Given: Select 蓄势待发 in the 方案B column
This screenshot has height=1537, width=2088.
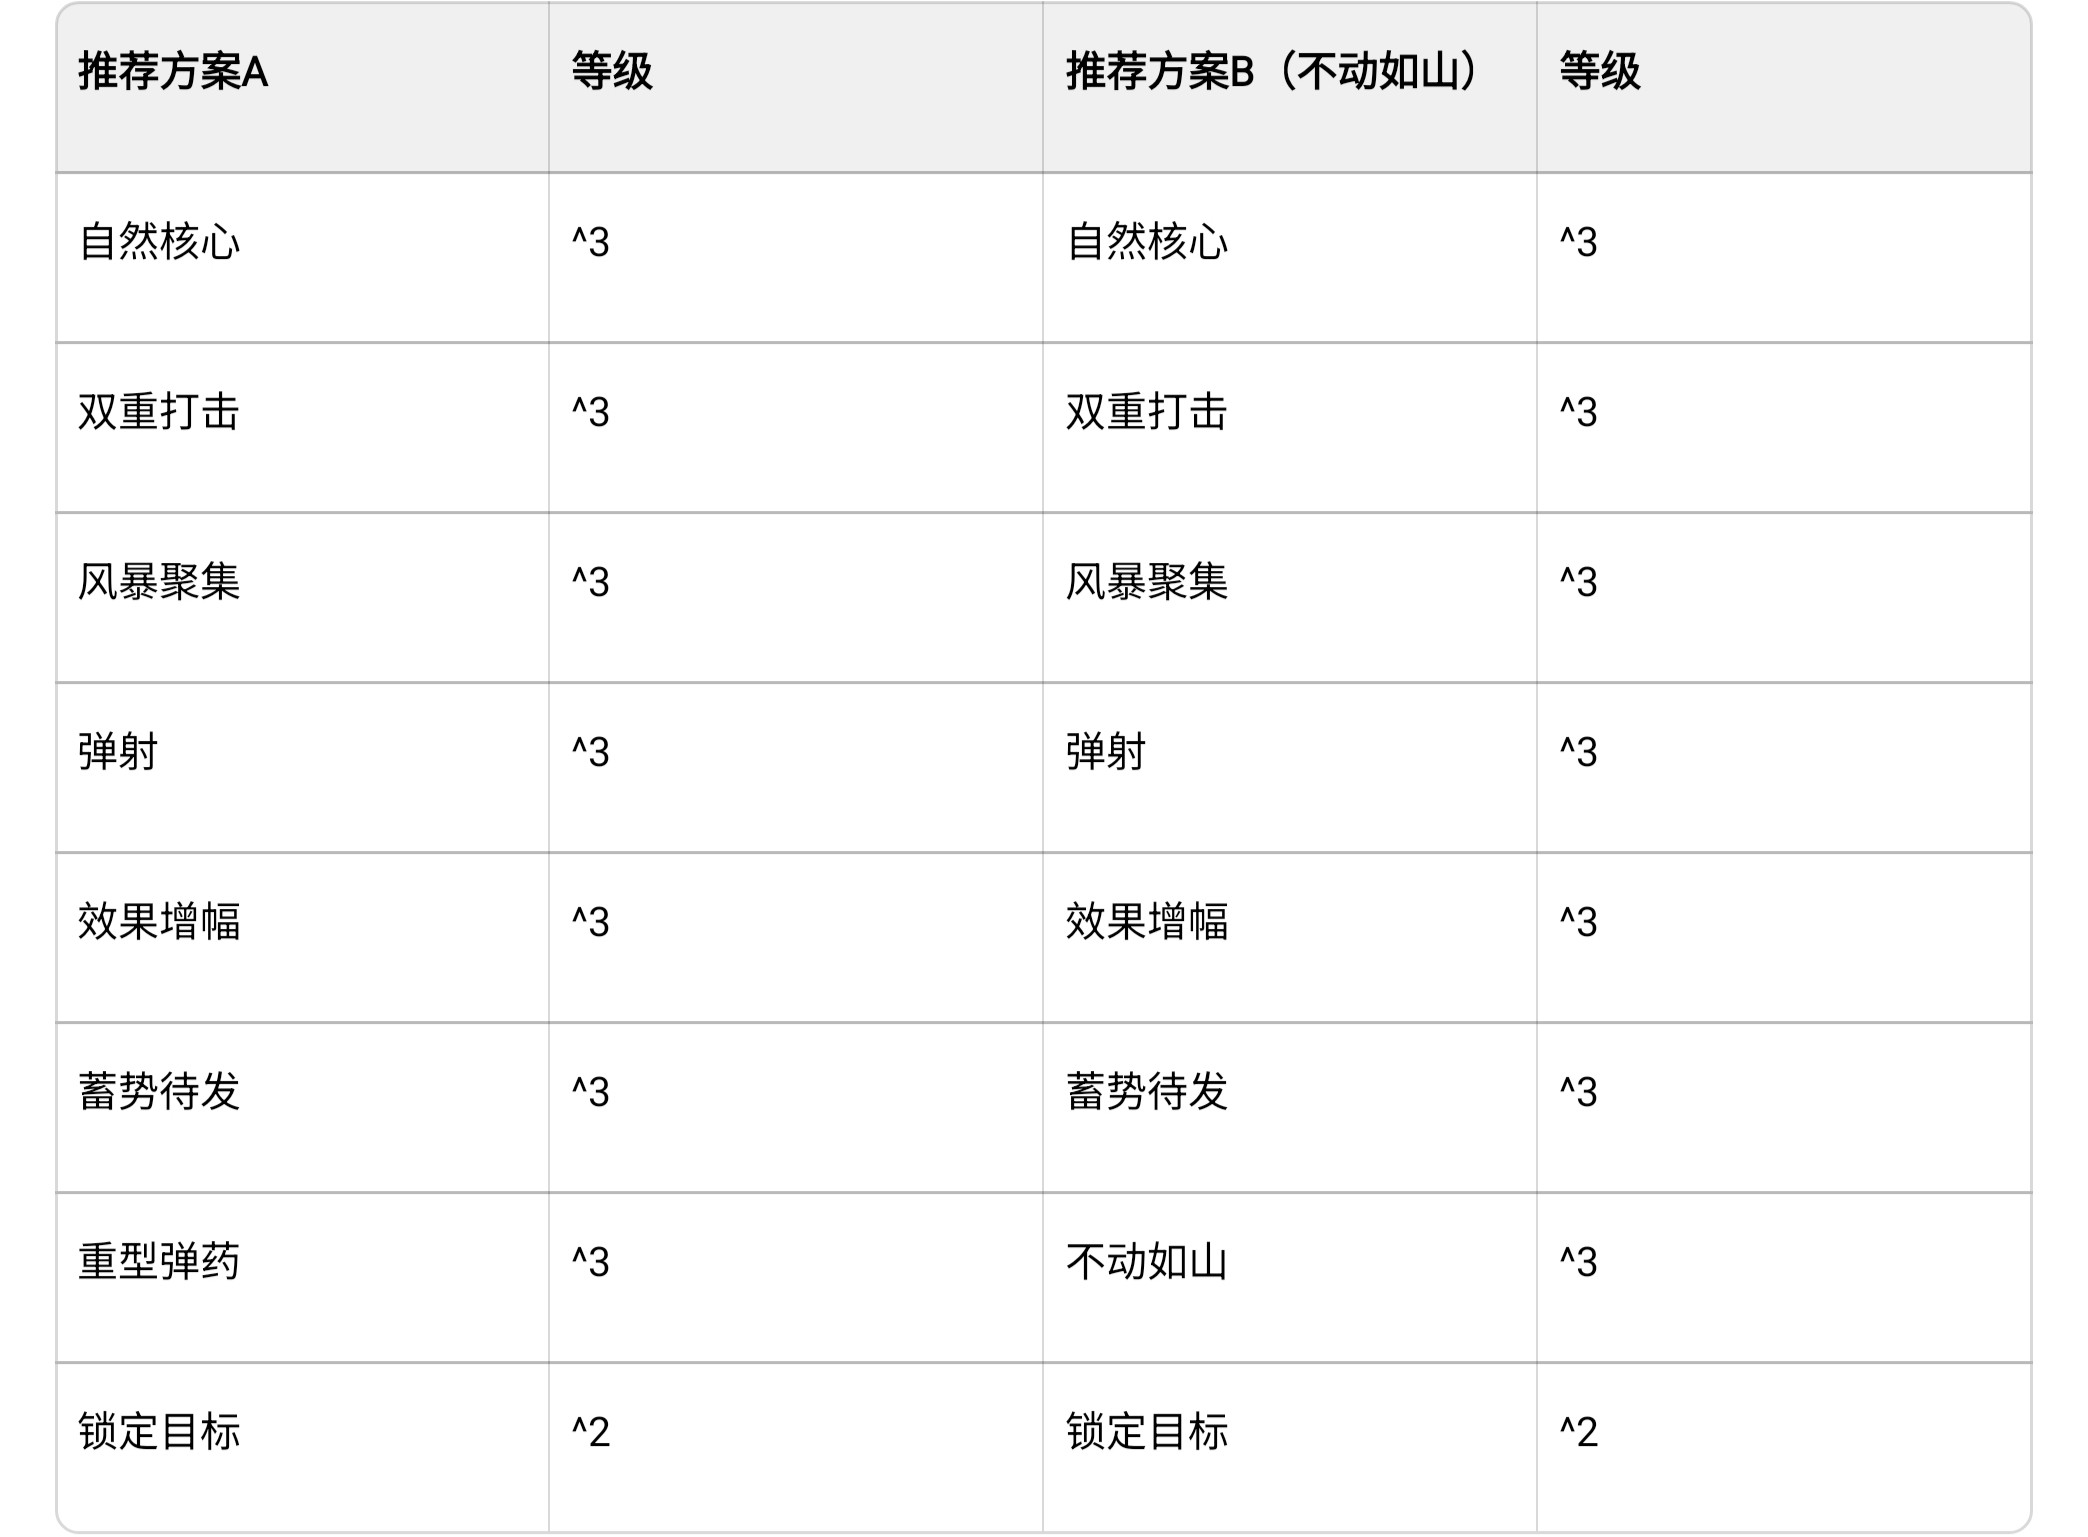Looking at the screenshot, I should [x=1147, y=1092].
